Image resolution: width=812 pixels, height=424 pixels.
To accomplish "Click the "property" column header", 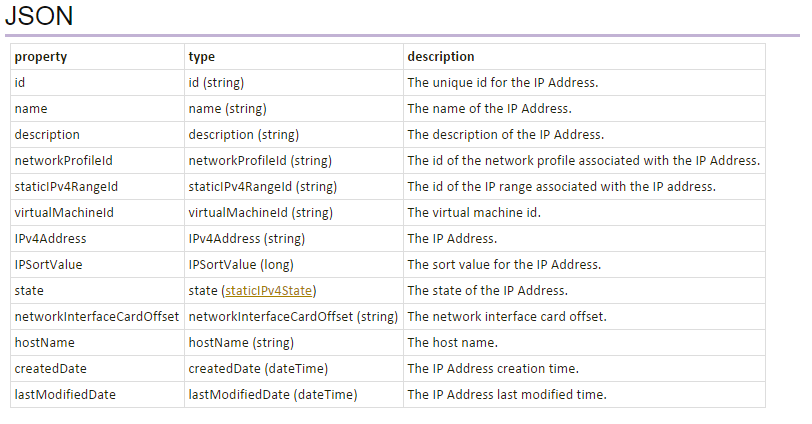I will click(41, 57).
